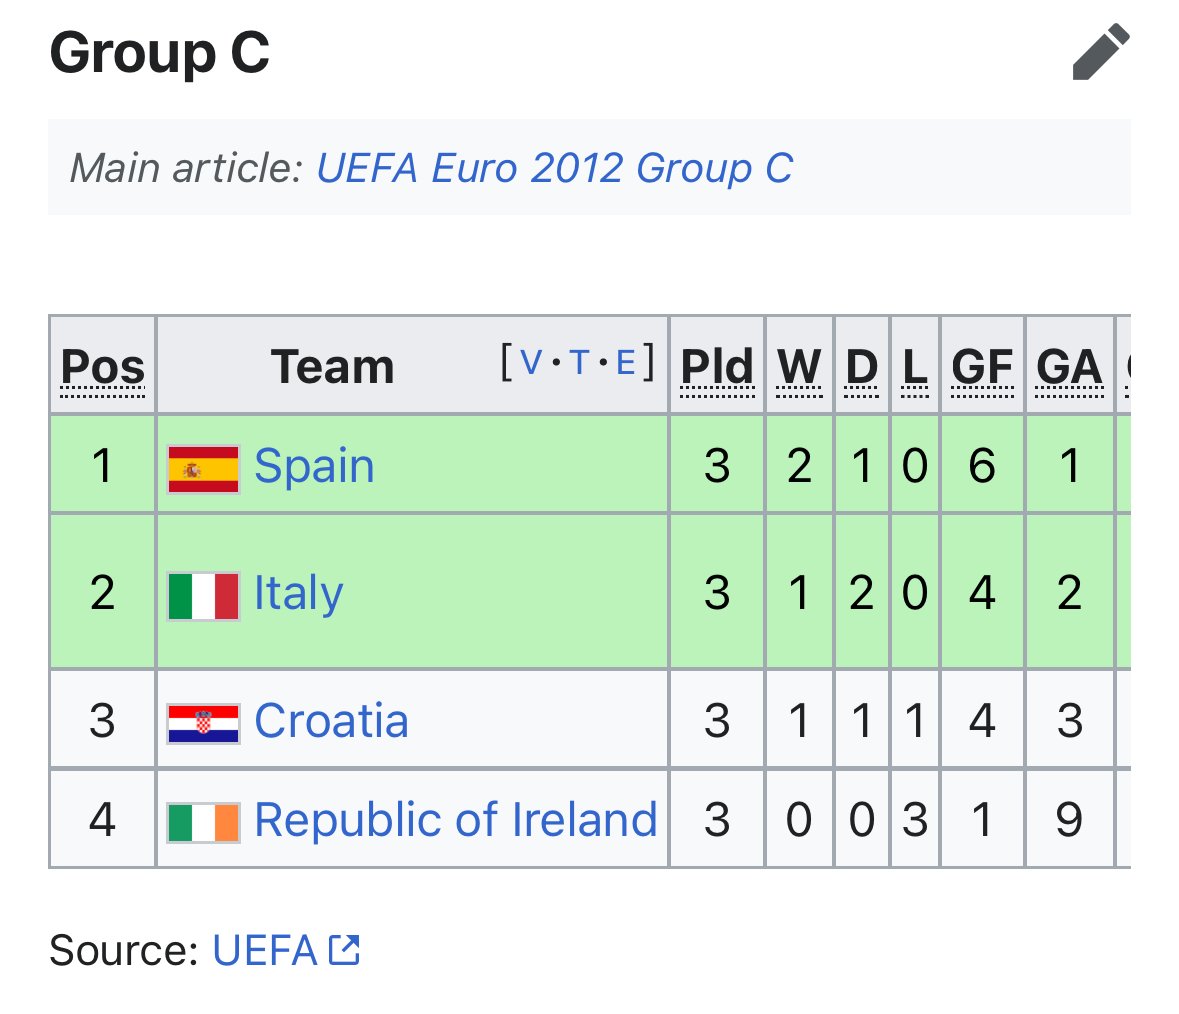This screenshot has width=1179, height=1014.
Task: Open the Spain team link
Action: coord(314,466)
